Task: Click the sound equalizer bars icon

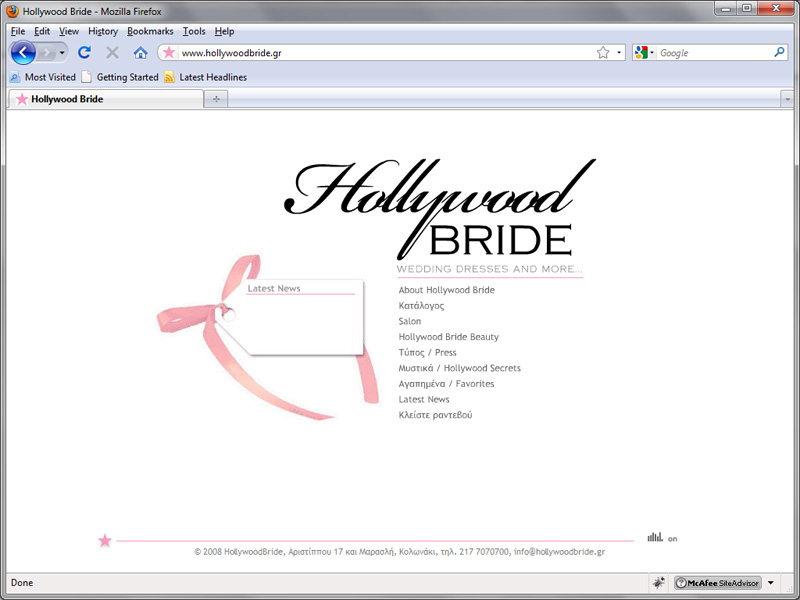Action: click(655, 537)
